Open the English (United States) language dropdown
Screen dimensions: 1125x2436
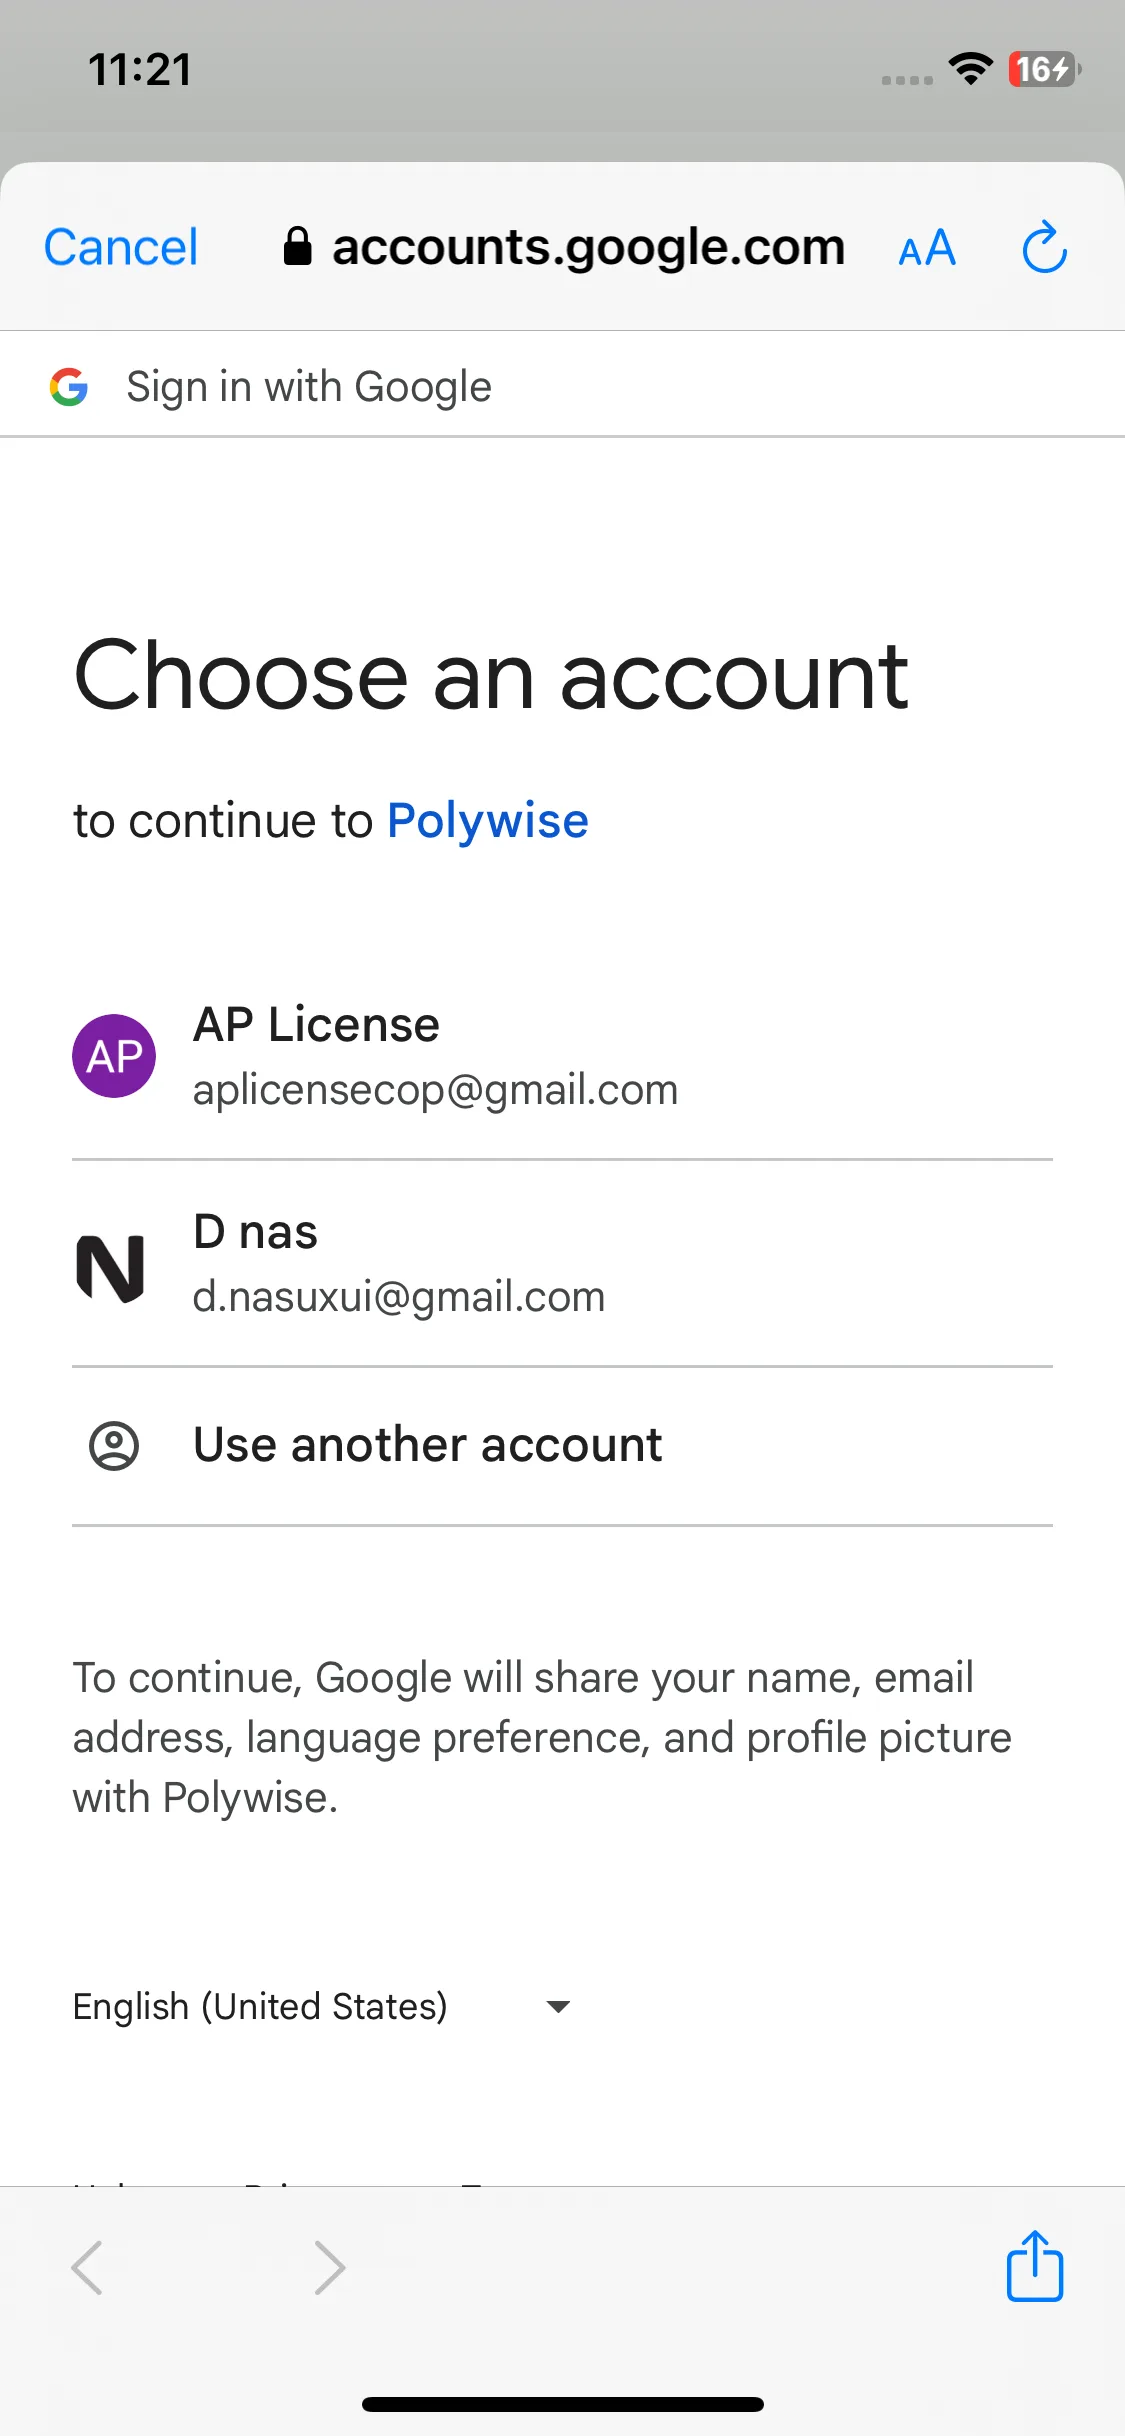[x=322, y=2006]
